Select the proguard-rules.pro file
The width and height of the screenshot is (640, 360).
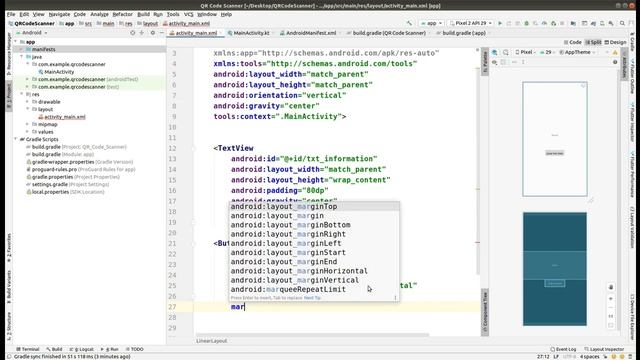point(54,169)
